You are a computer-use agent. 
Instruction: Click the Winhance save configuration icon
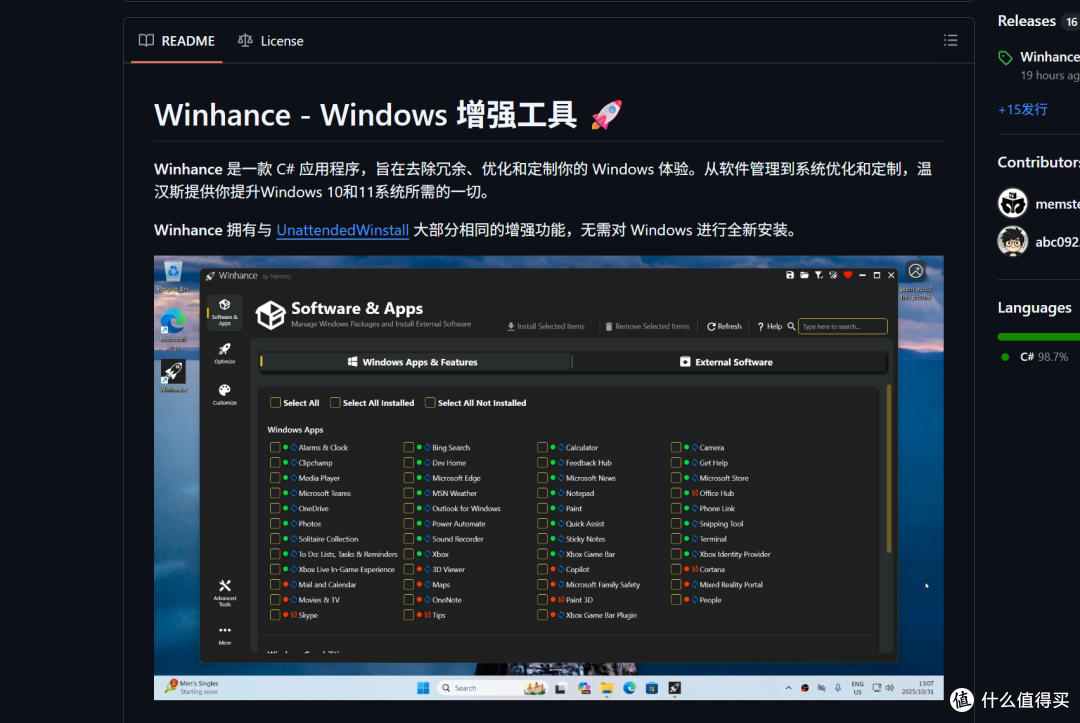[x=790, y=275]
